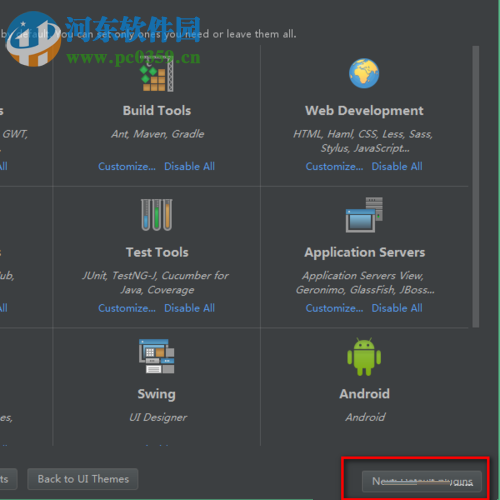Screen dimensions: 500x500
Task: Select the Web Development heading
Action: pyautogui.click(x=364, y=111)
